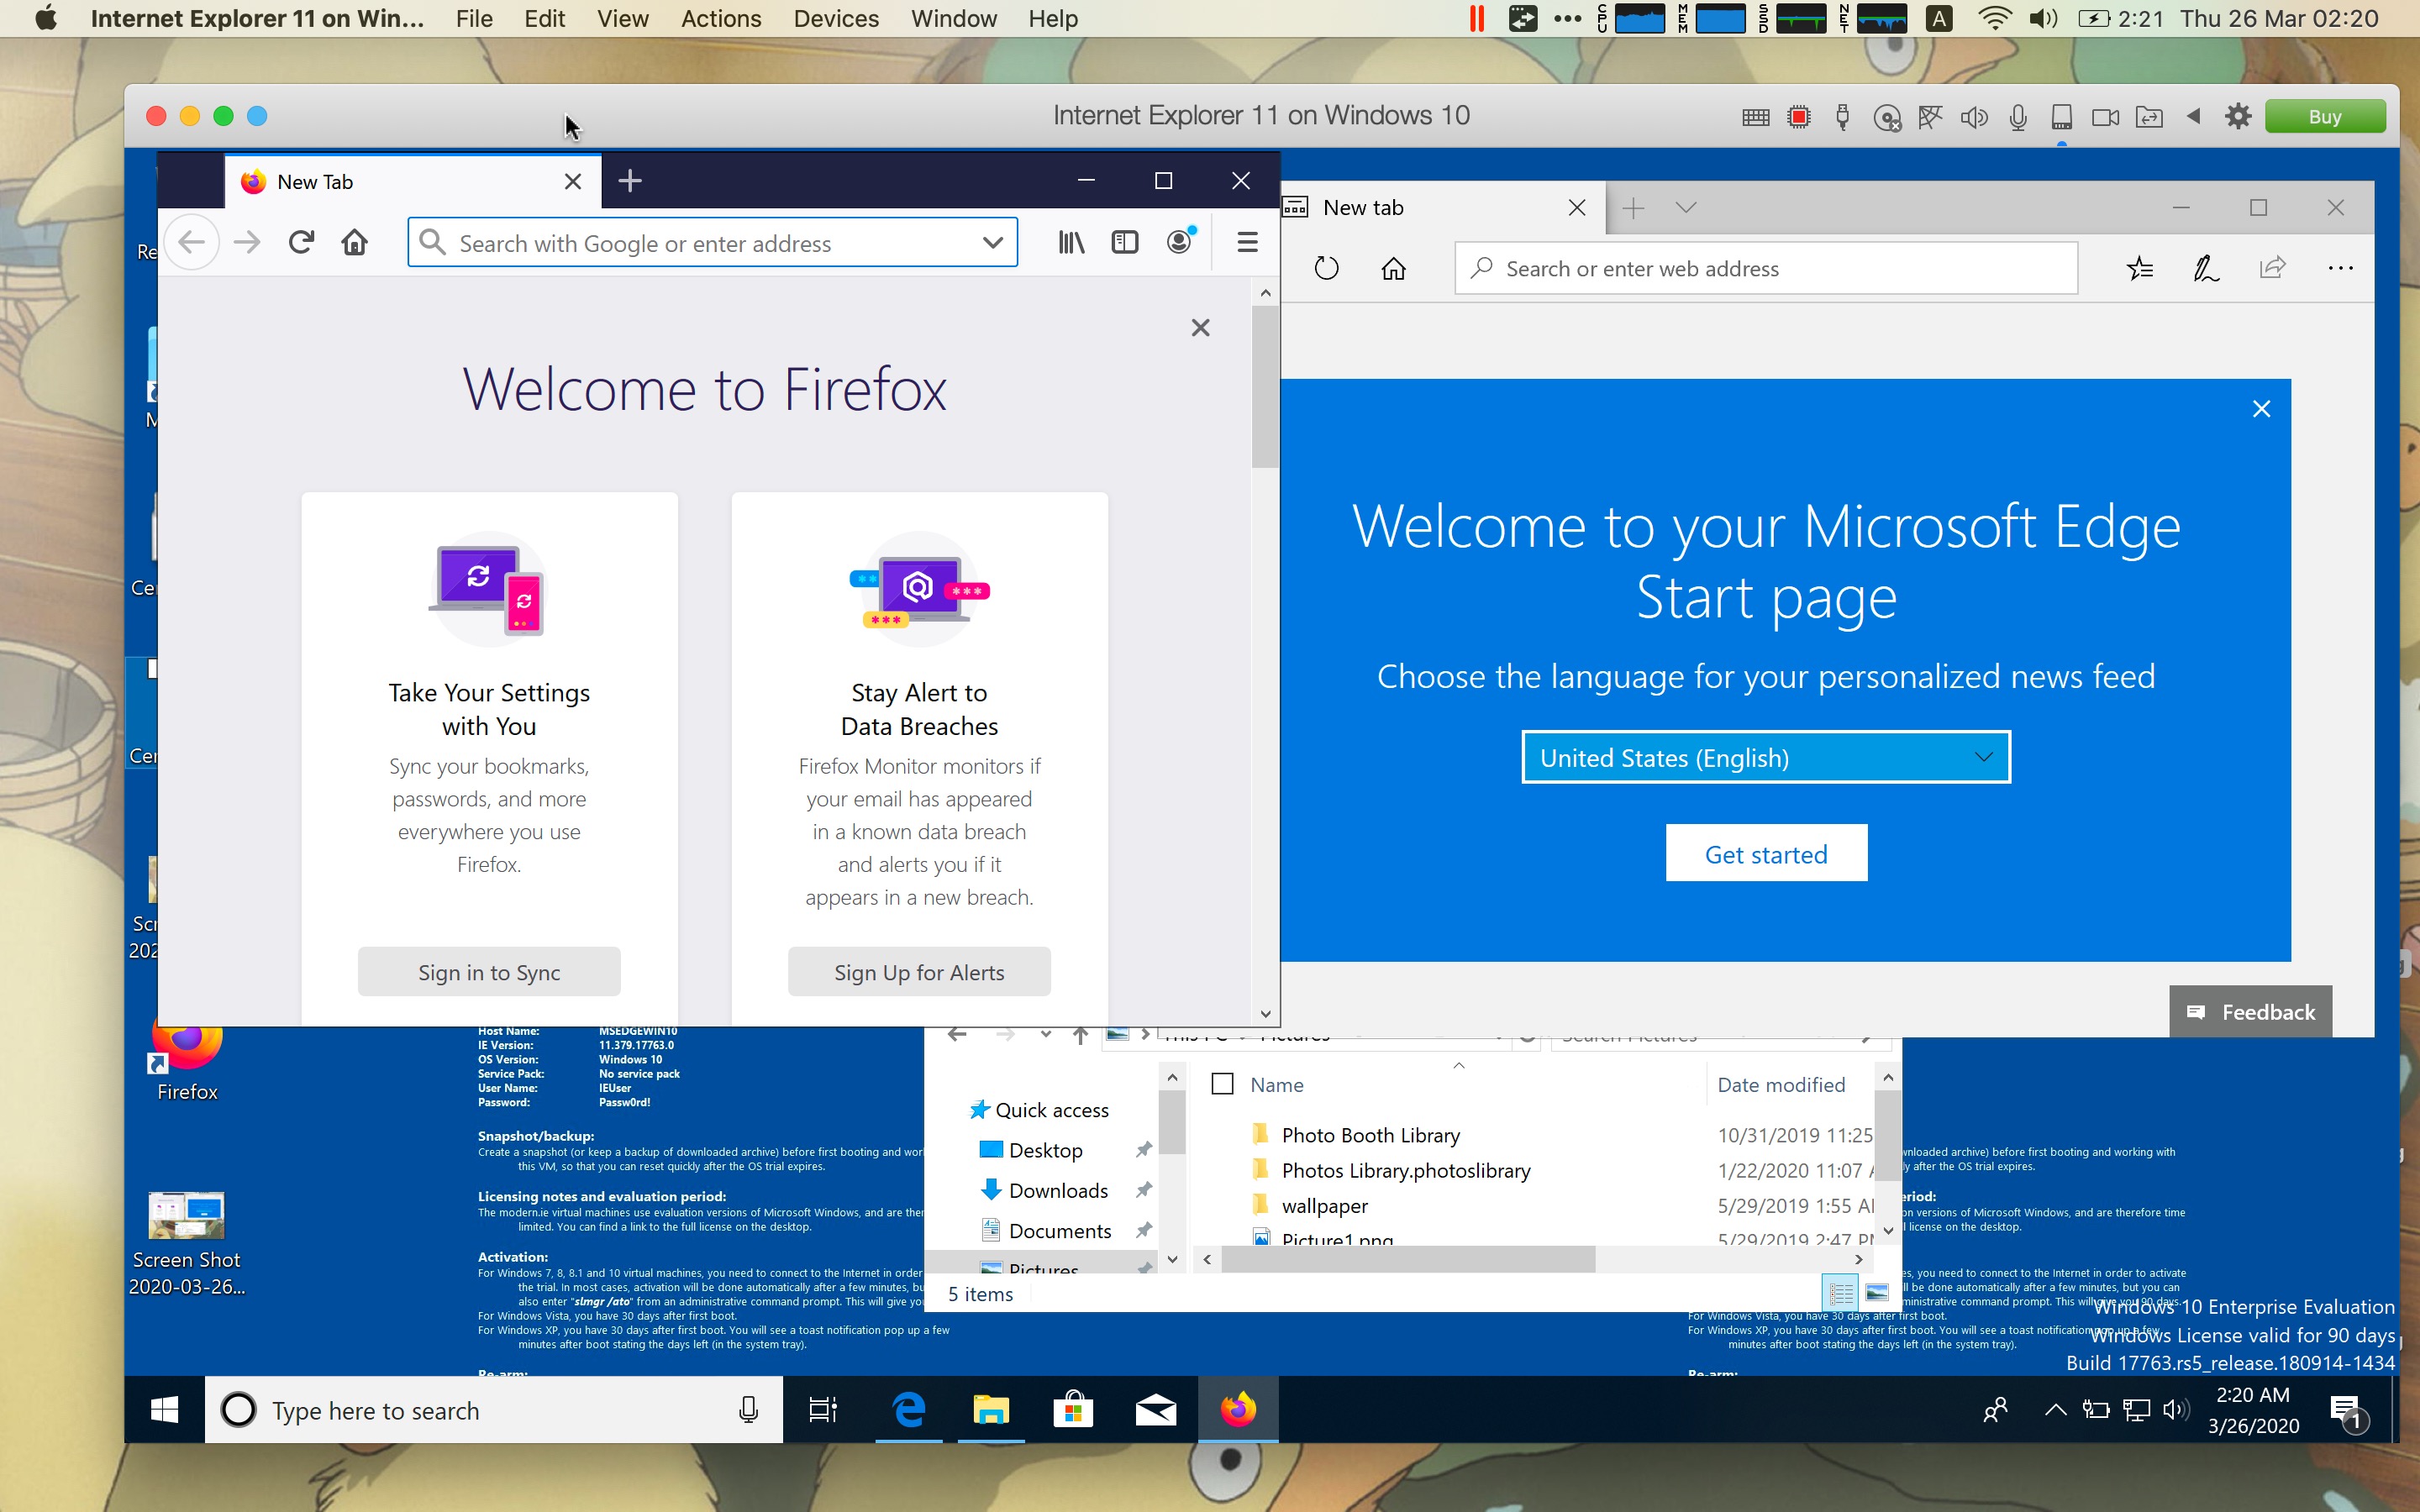Click Firefox back arrow
This screenshot has width=2420, height=1512.
click(191, 242)
